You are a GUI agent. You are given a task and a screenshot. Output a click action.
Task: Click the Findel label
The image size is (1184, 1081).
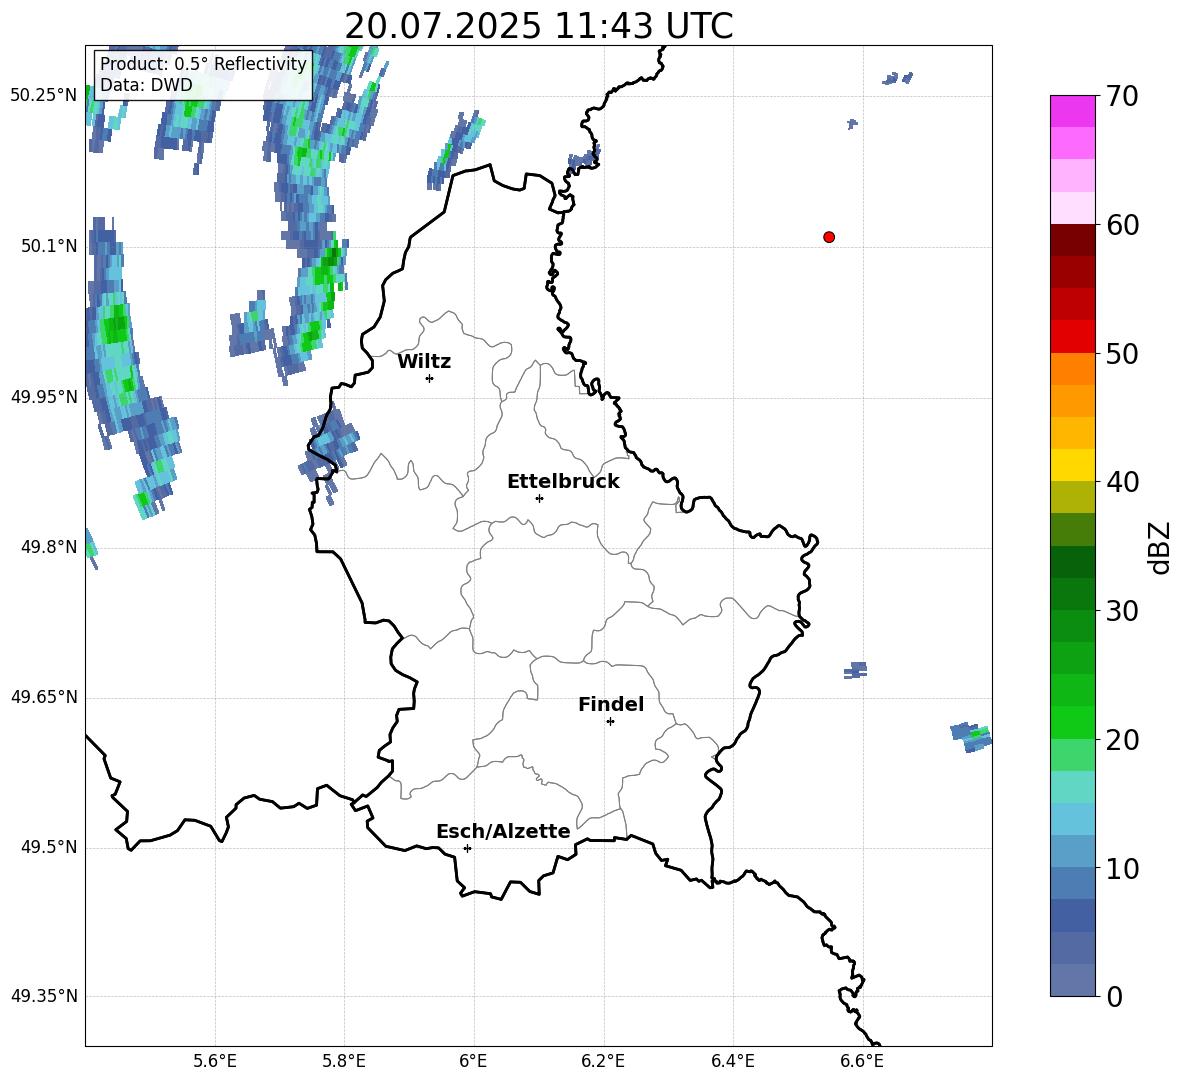611,705
